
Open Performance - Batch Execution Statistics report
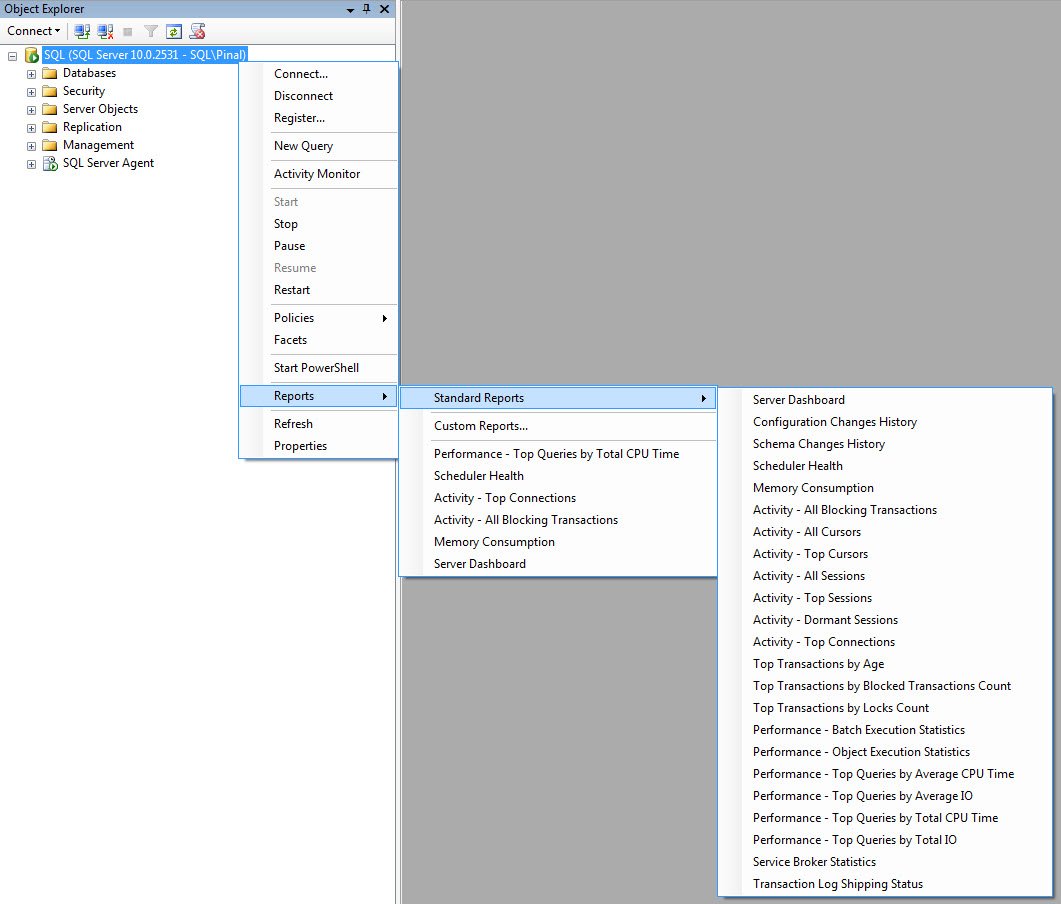pyautogui.click(x=885, y=729)
